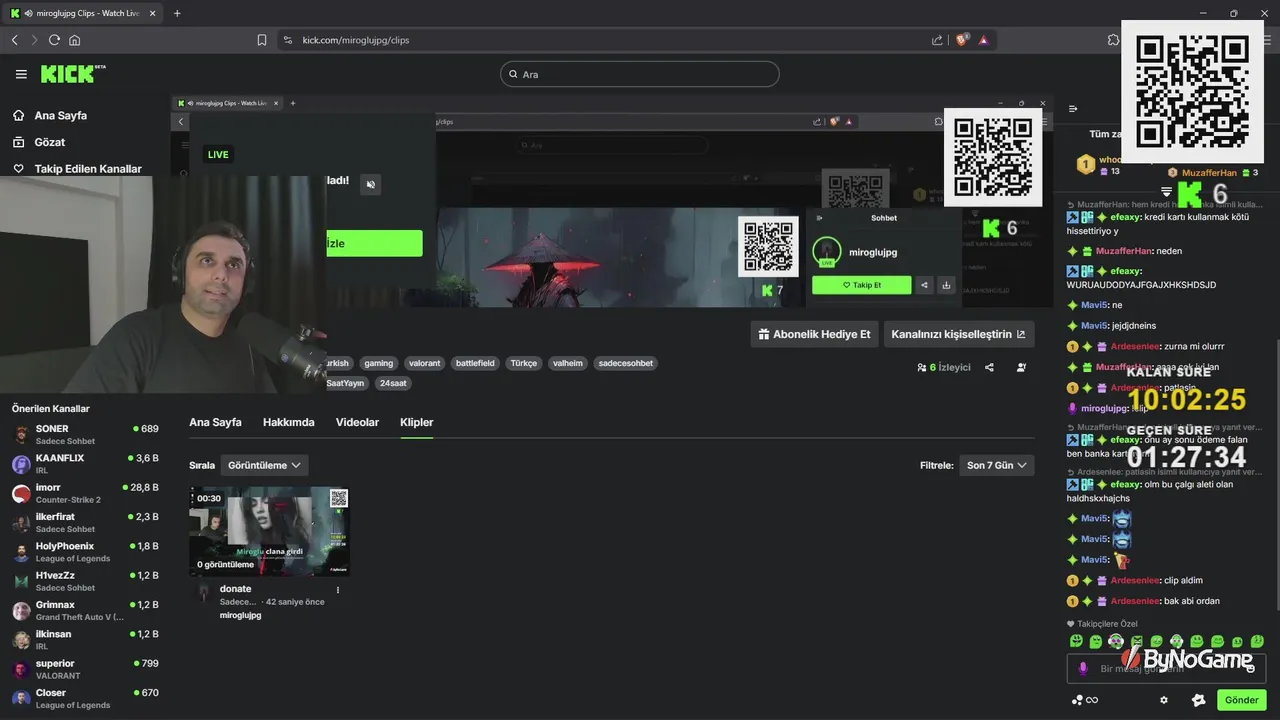Open Closer League of Legends channel
The width and height of the screenshot is (1280, 720).
click(85, 698)
